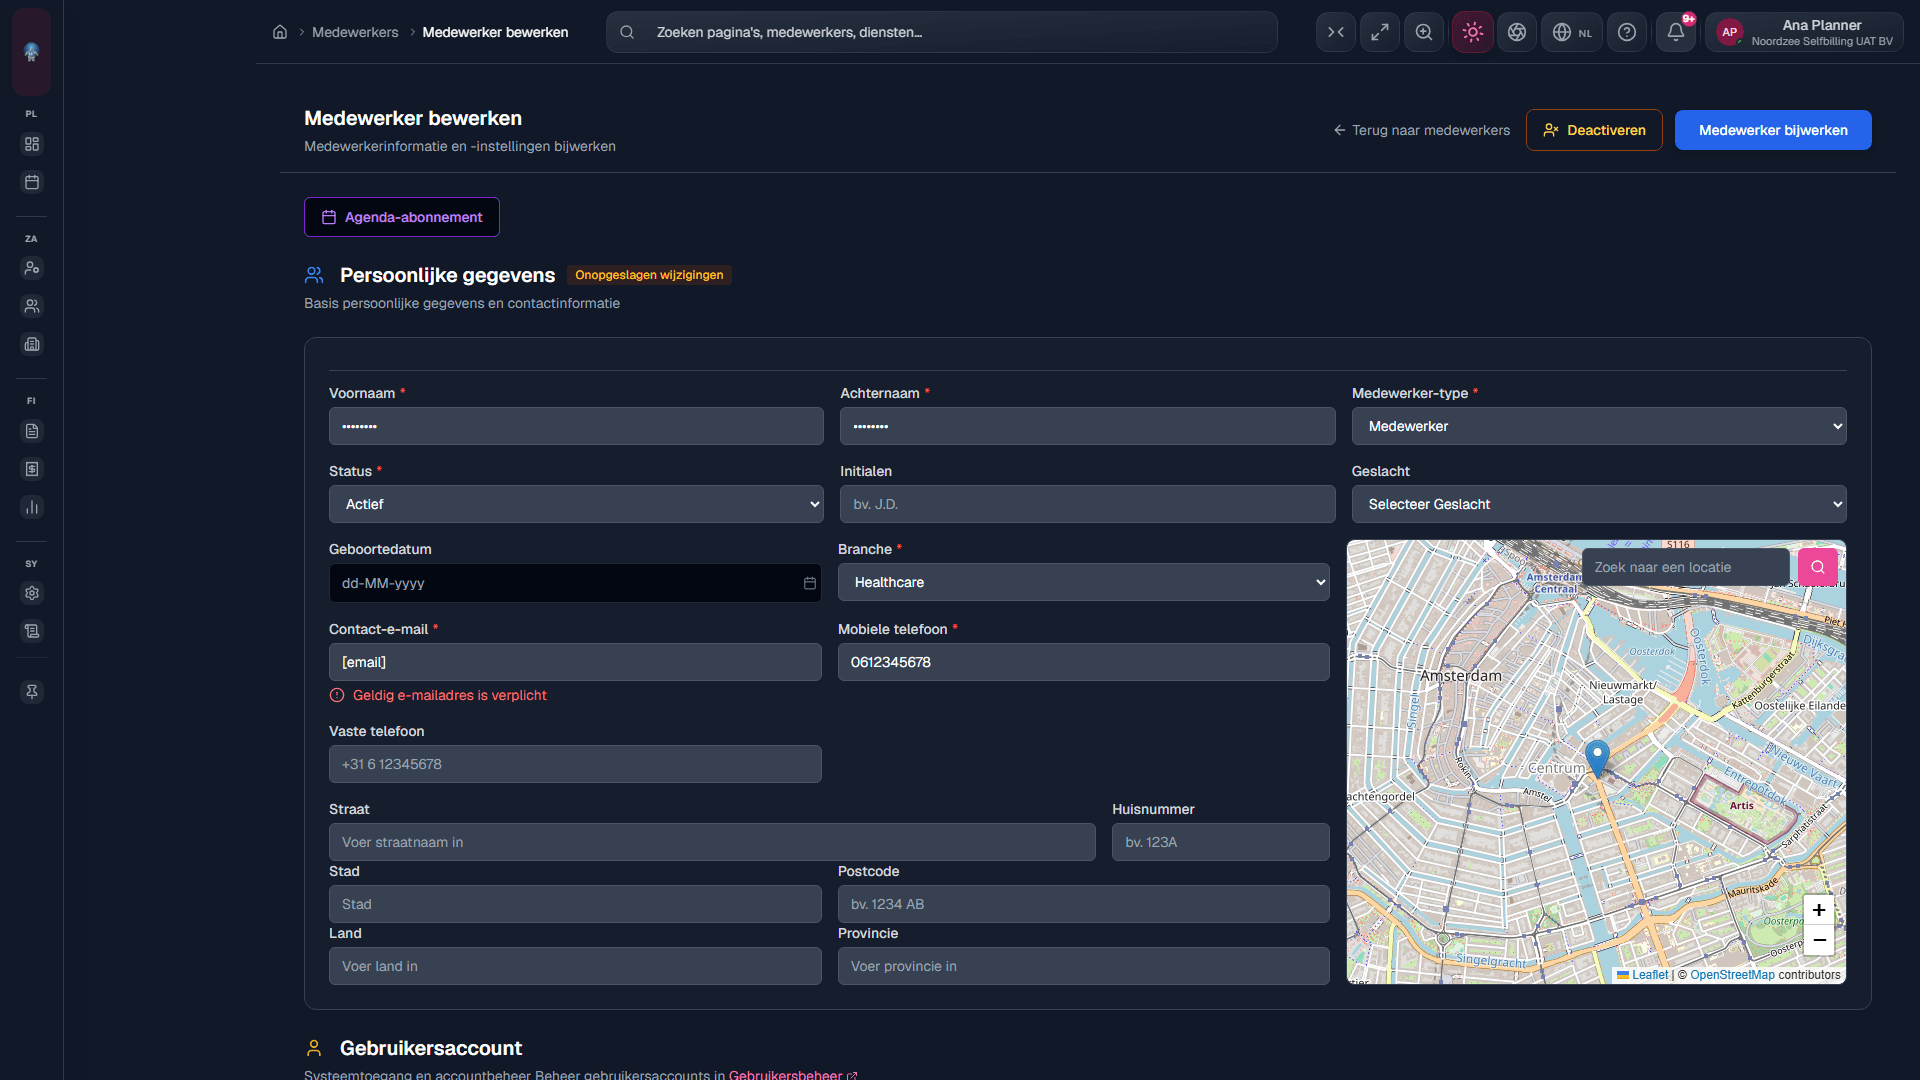The height and width of the screenshot is (1080, 1920).
Task: Focus the Contact-e-mail input field
Action: point(575,662)
